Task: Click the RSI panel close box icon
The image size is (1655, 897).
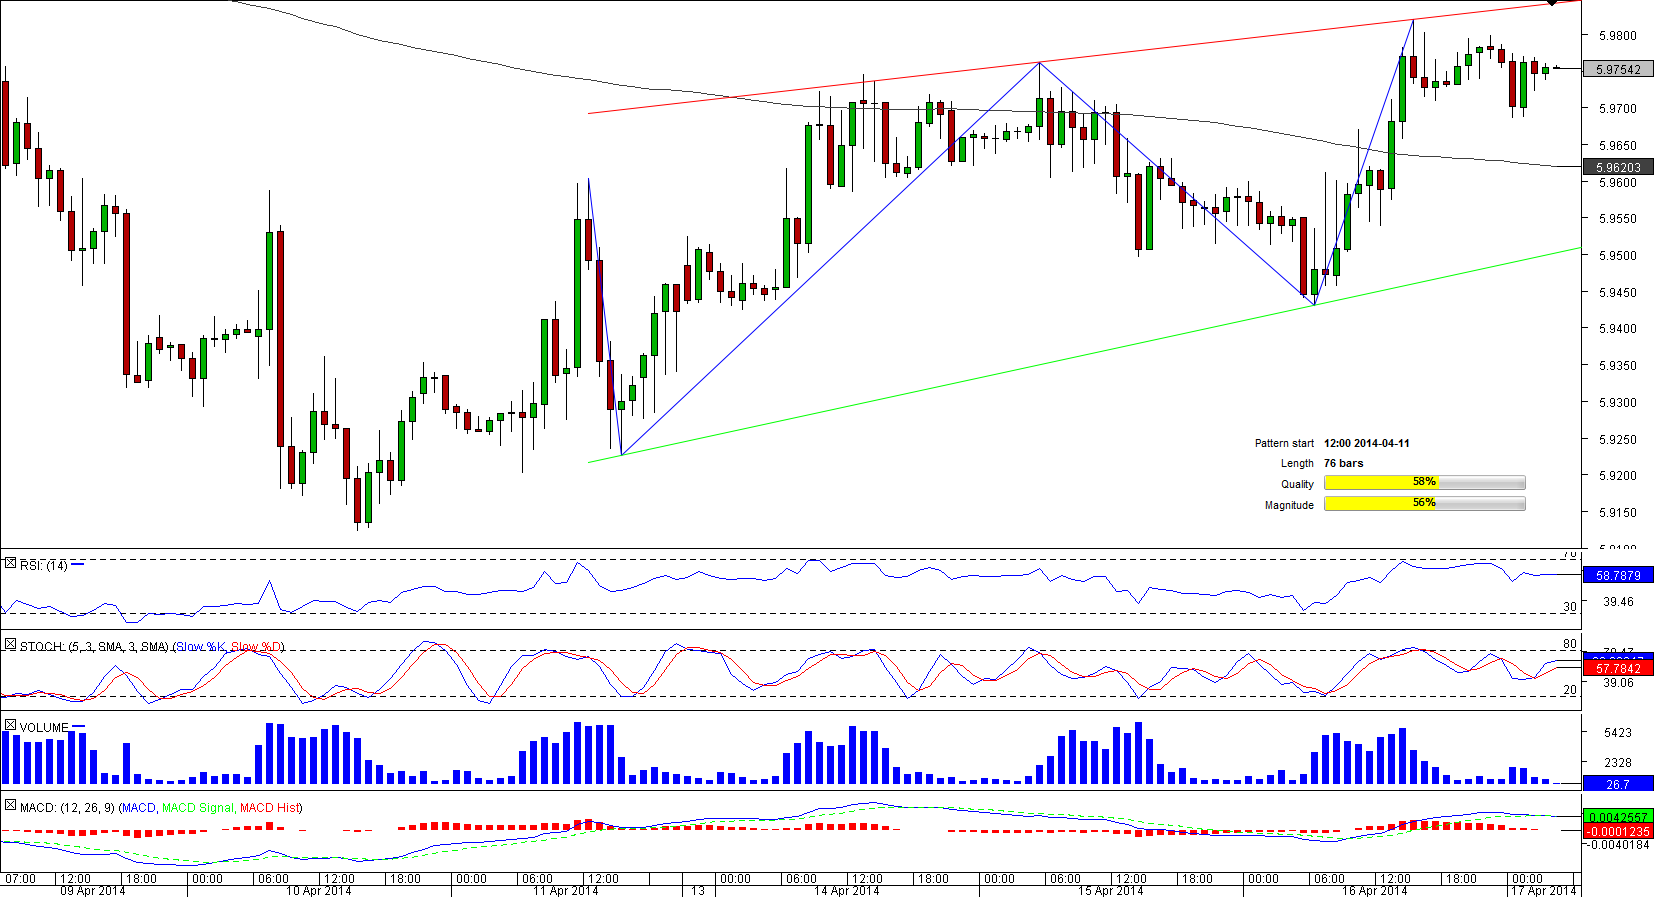Action: point(10,564)
